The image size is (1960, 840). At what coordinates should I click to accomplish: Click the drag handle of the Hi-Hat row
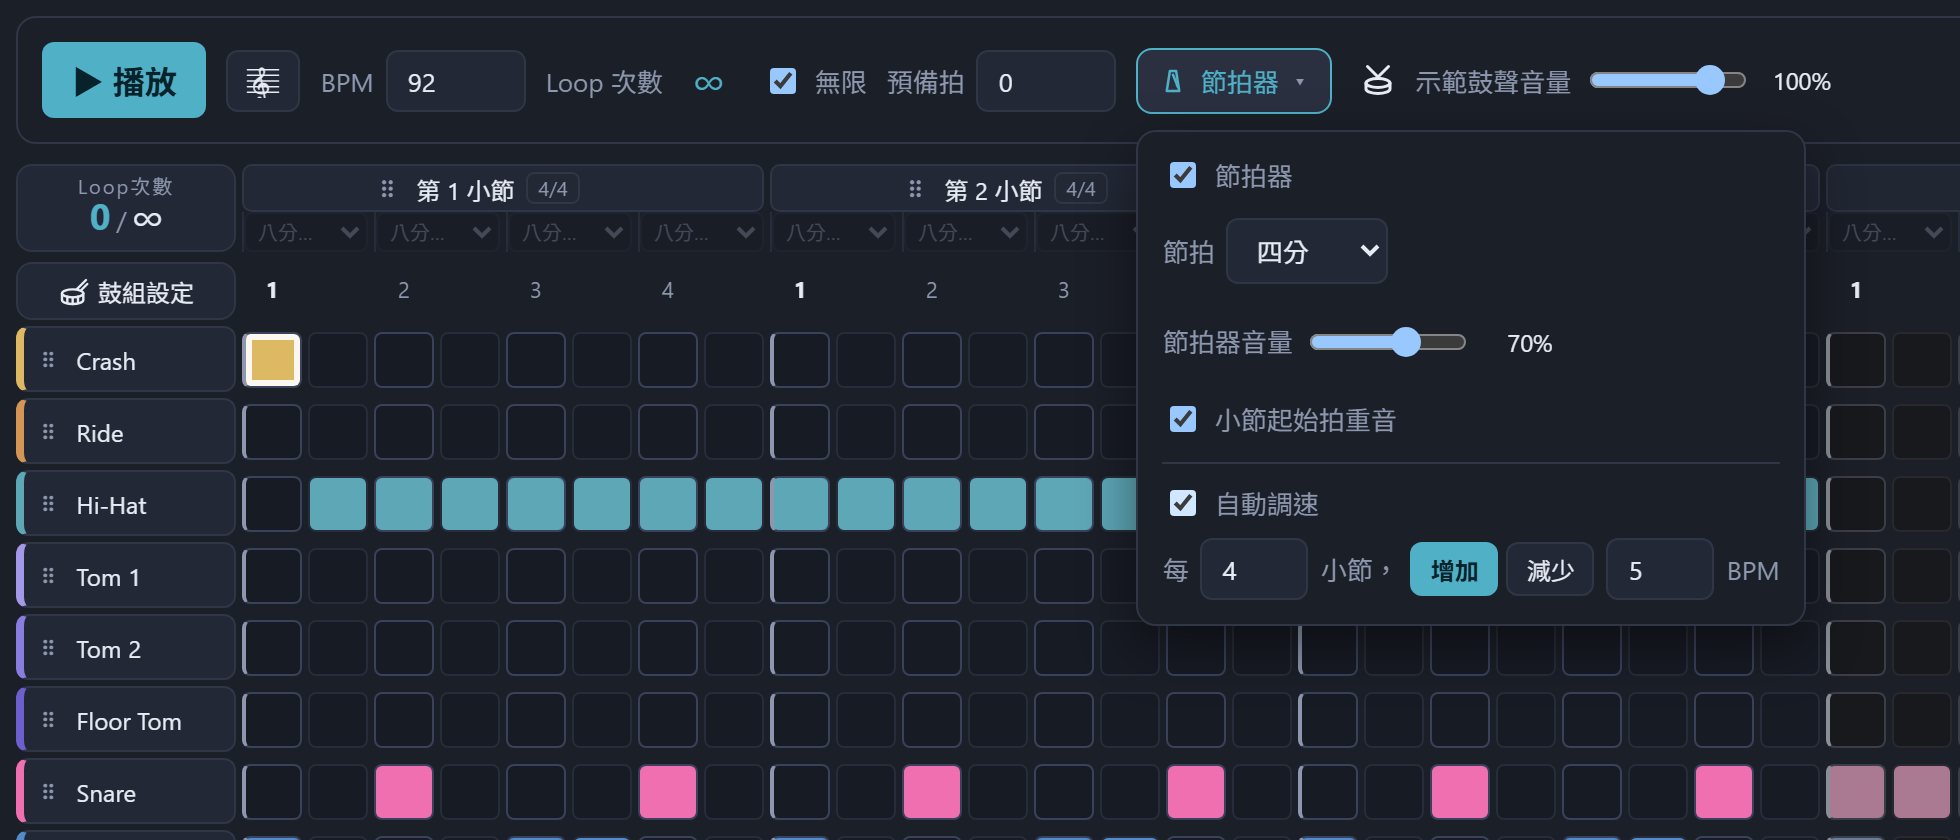pos(48,504)
